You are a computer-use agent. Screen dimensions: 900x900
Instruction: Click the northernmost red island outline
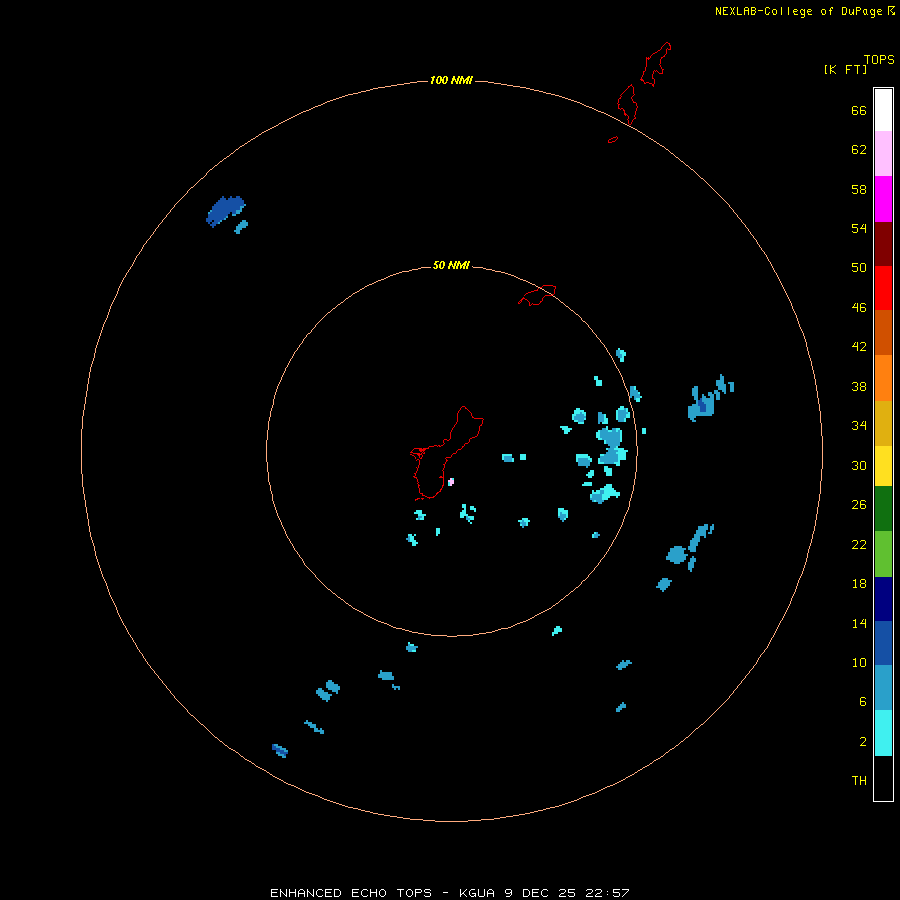pyautogui.click(x=655, y=64)
